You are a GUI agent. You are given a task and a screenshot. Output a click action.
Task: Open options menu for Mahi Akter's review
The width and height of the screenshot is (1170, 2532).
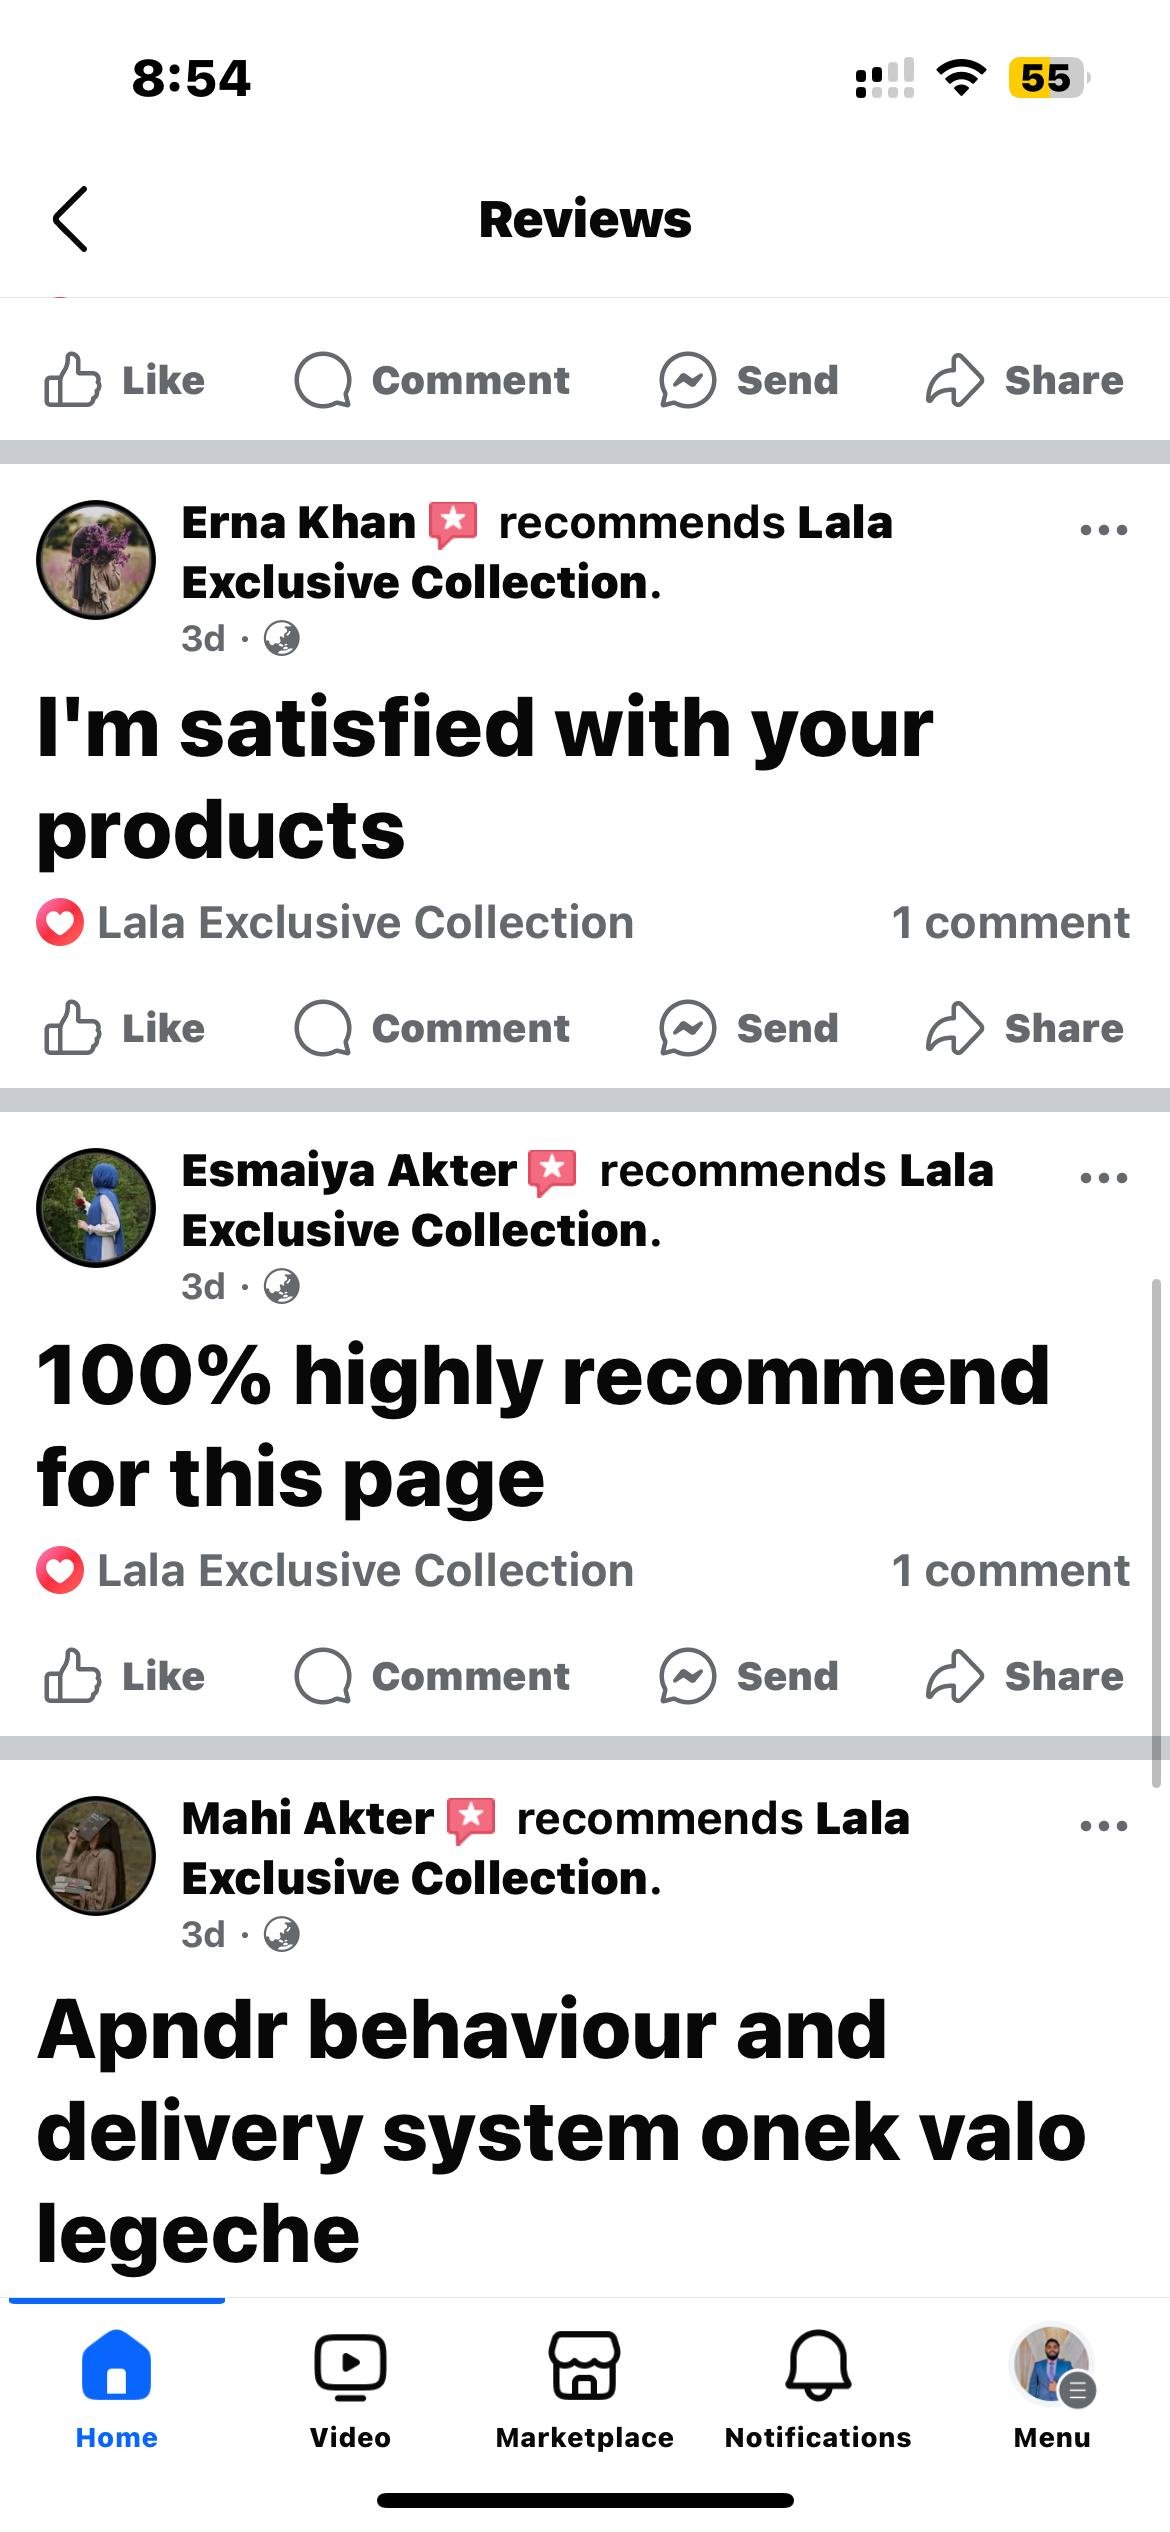[1103, 1825]
